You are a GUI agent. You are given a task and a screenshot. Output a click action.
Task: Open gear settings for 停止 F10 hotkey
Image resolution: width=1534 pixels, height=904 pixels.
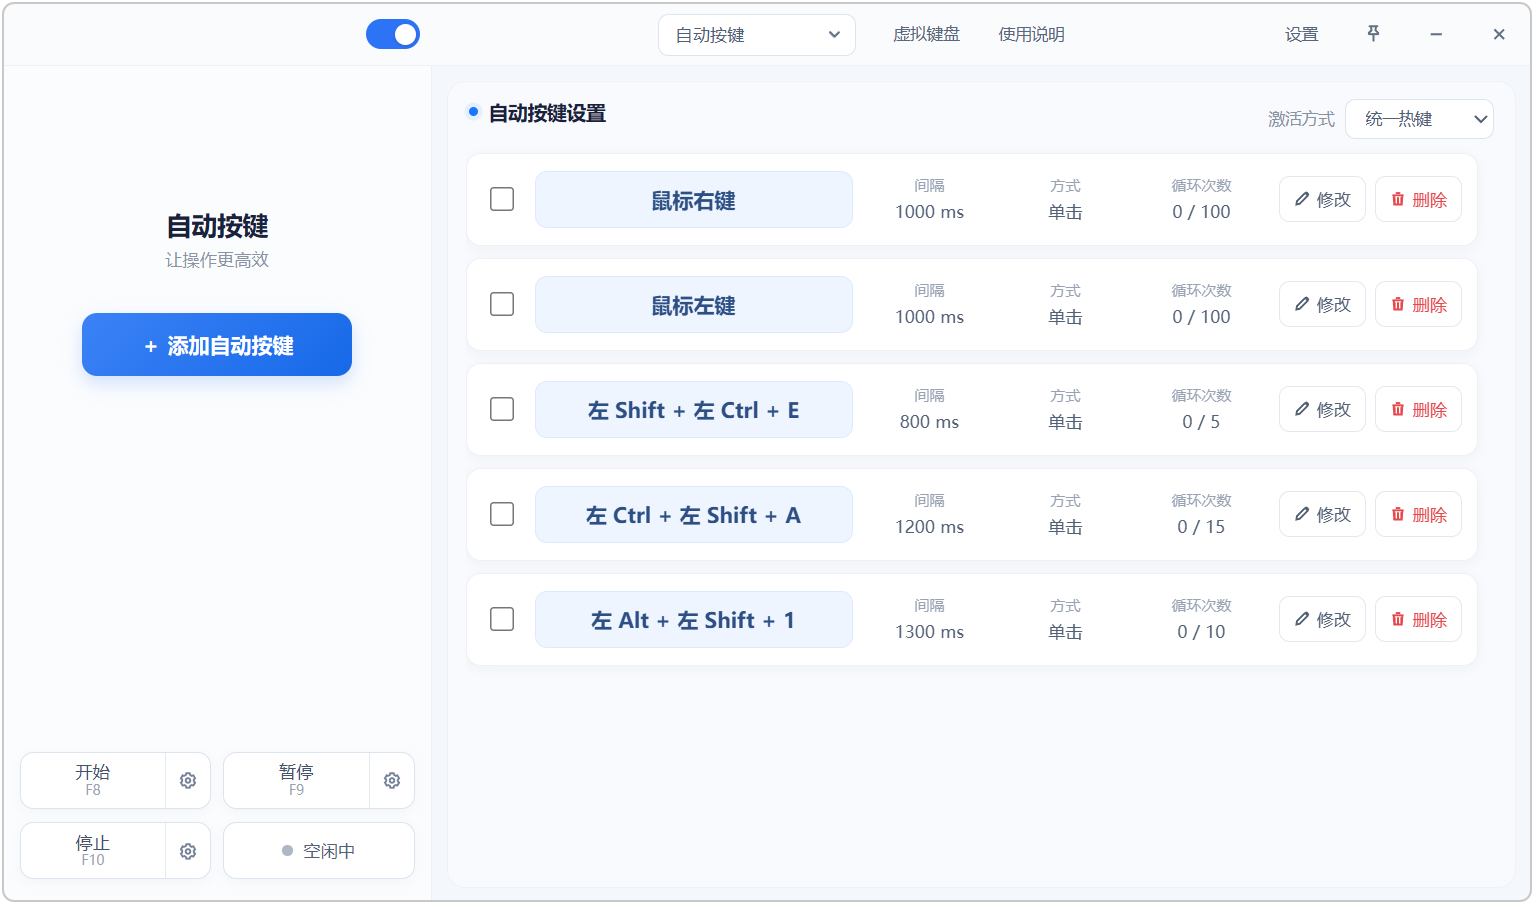[x=188, y=852]
